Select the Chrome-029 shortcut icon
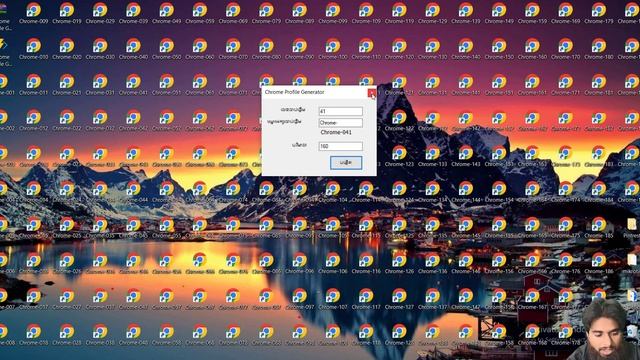640x360 pixels. [x=100, y=13]
